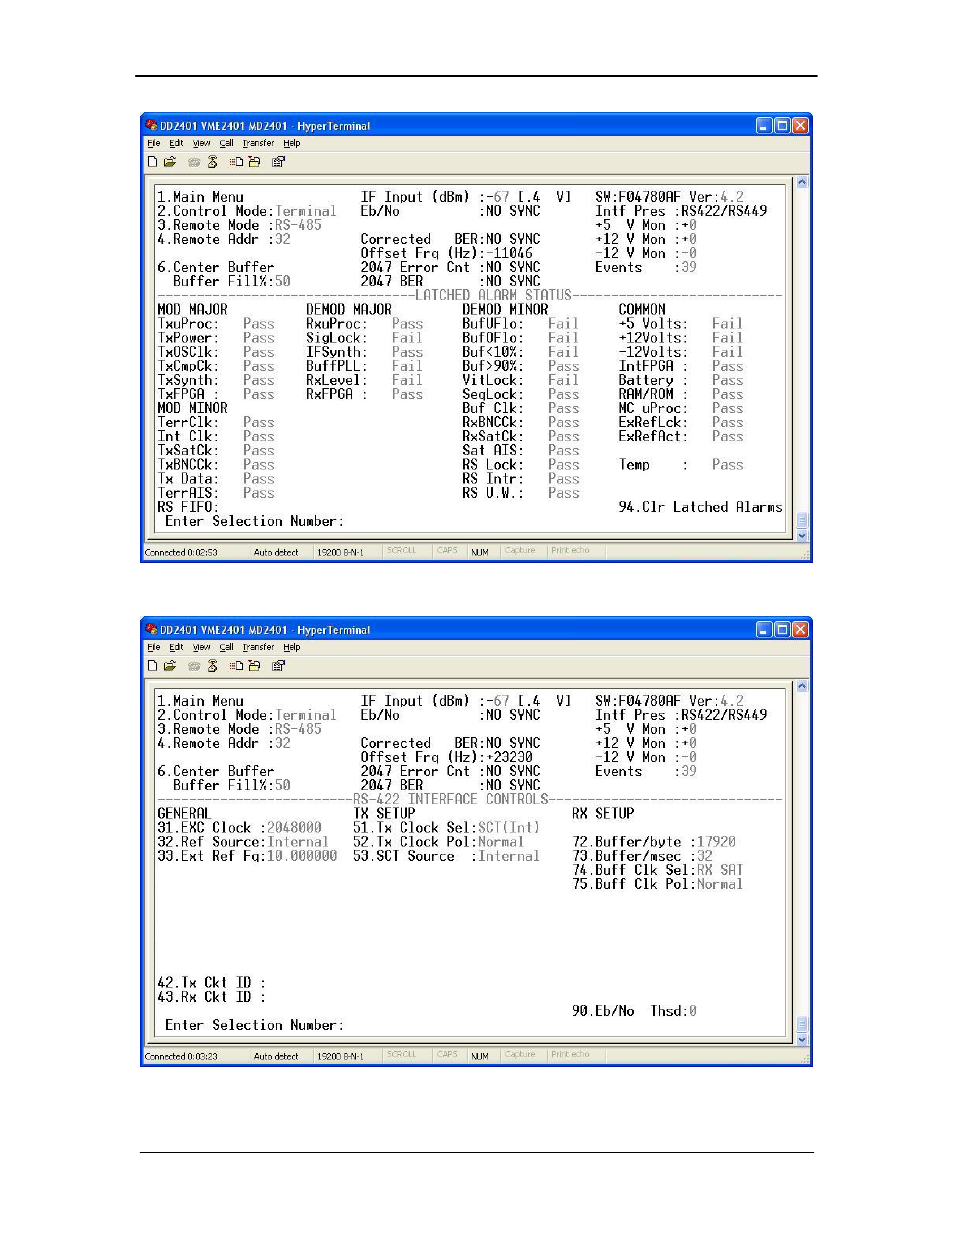Click '33.Ext Ref Fq' entry

[247, 855]
